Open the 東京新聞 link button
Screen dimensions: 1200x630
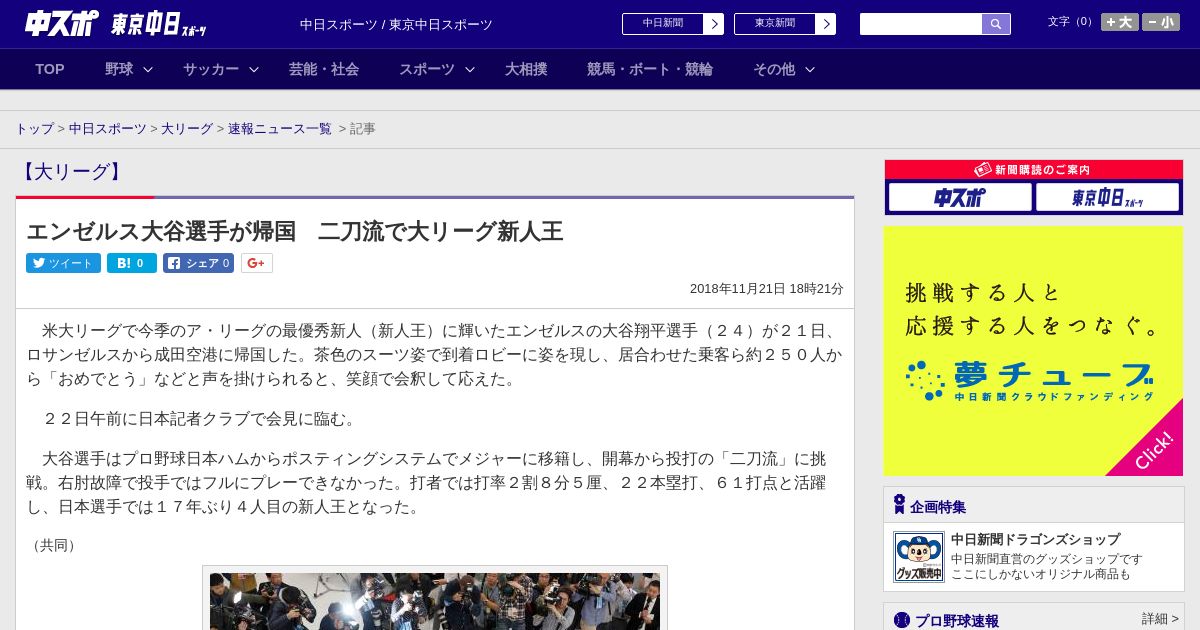point(775,24)
